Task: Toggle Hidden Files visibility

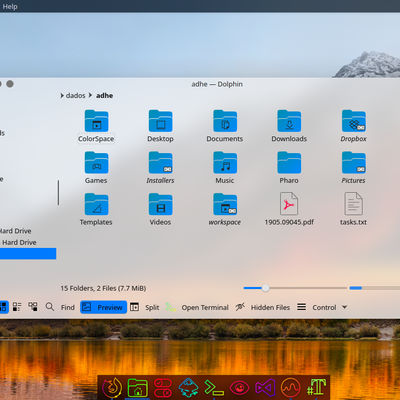Action: click(x=262, y=307)
